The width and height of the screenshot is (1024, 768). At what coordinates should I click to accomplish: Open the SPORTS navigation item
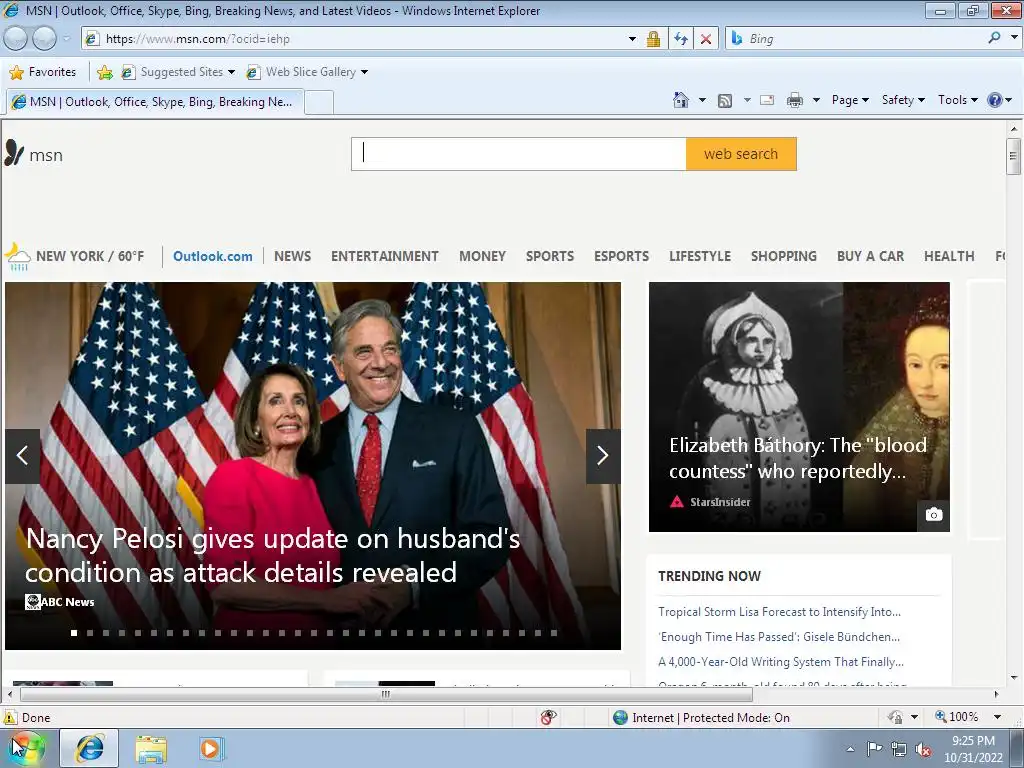[x=550, y=256]
